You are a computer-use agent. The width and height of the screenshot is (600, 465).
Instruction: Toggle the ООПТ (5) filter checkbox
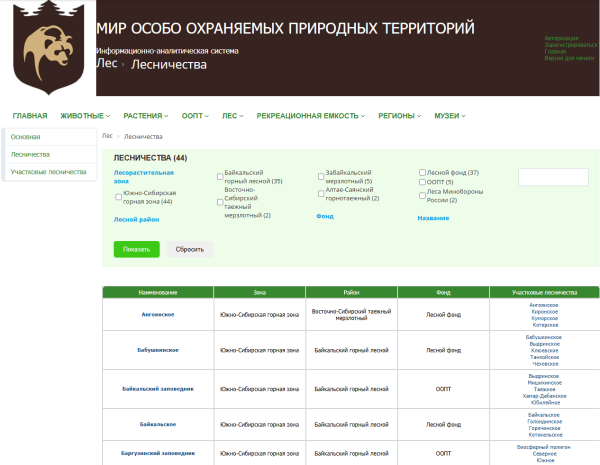[x=422, y=182]
